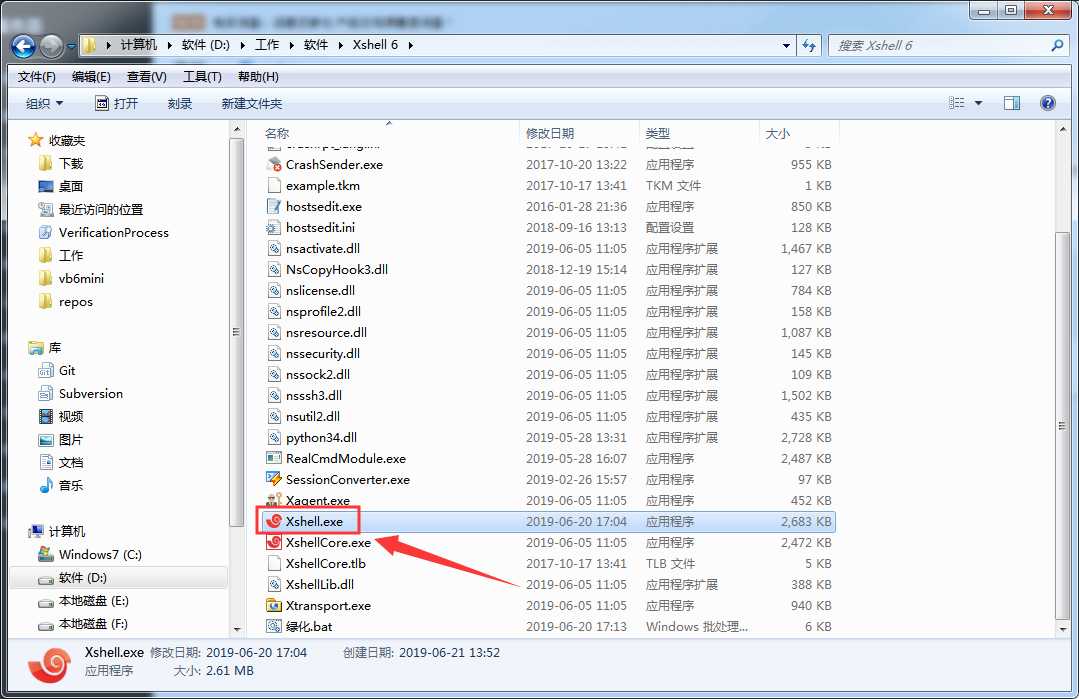Image resolution: width=1079 pixels, height=699 pixels.
Task: Select the Xtransport.exe icon
Action: tap(274, 605)
